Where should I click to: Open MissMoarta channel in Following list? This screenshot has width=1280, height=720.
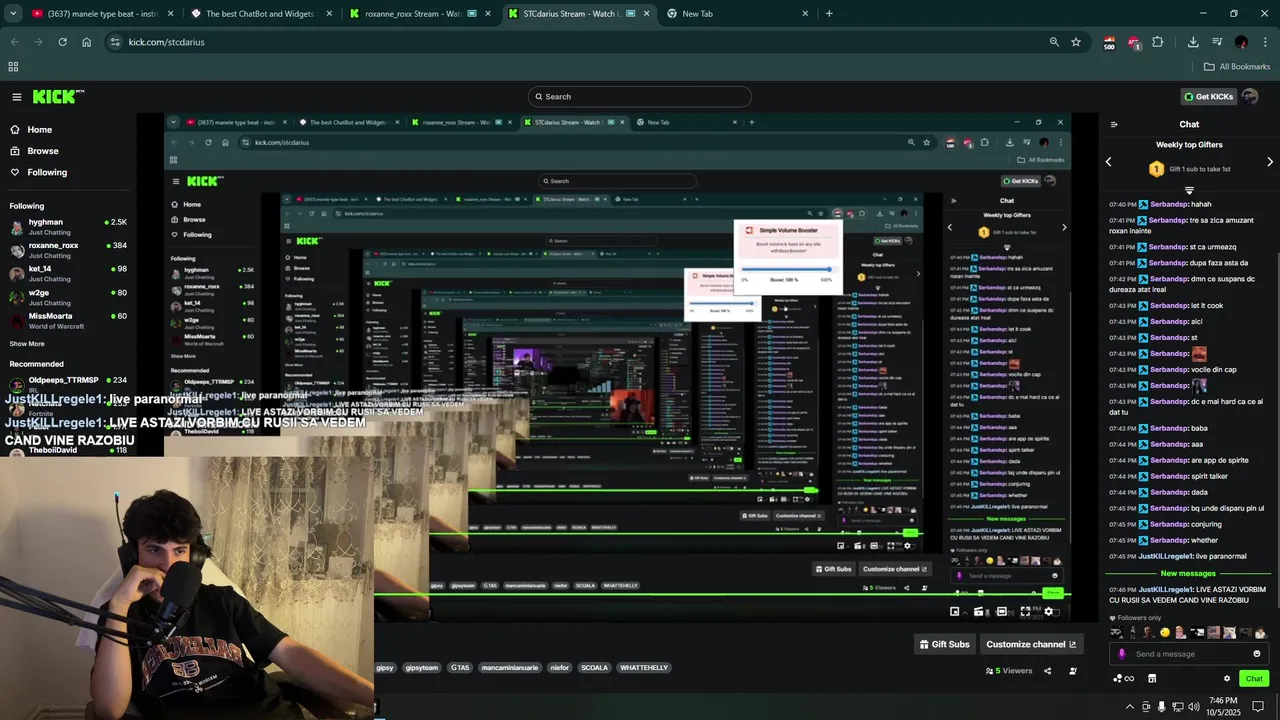pos(68,320)
